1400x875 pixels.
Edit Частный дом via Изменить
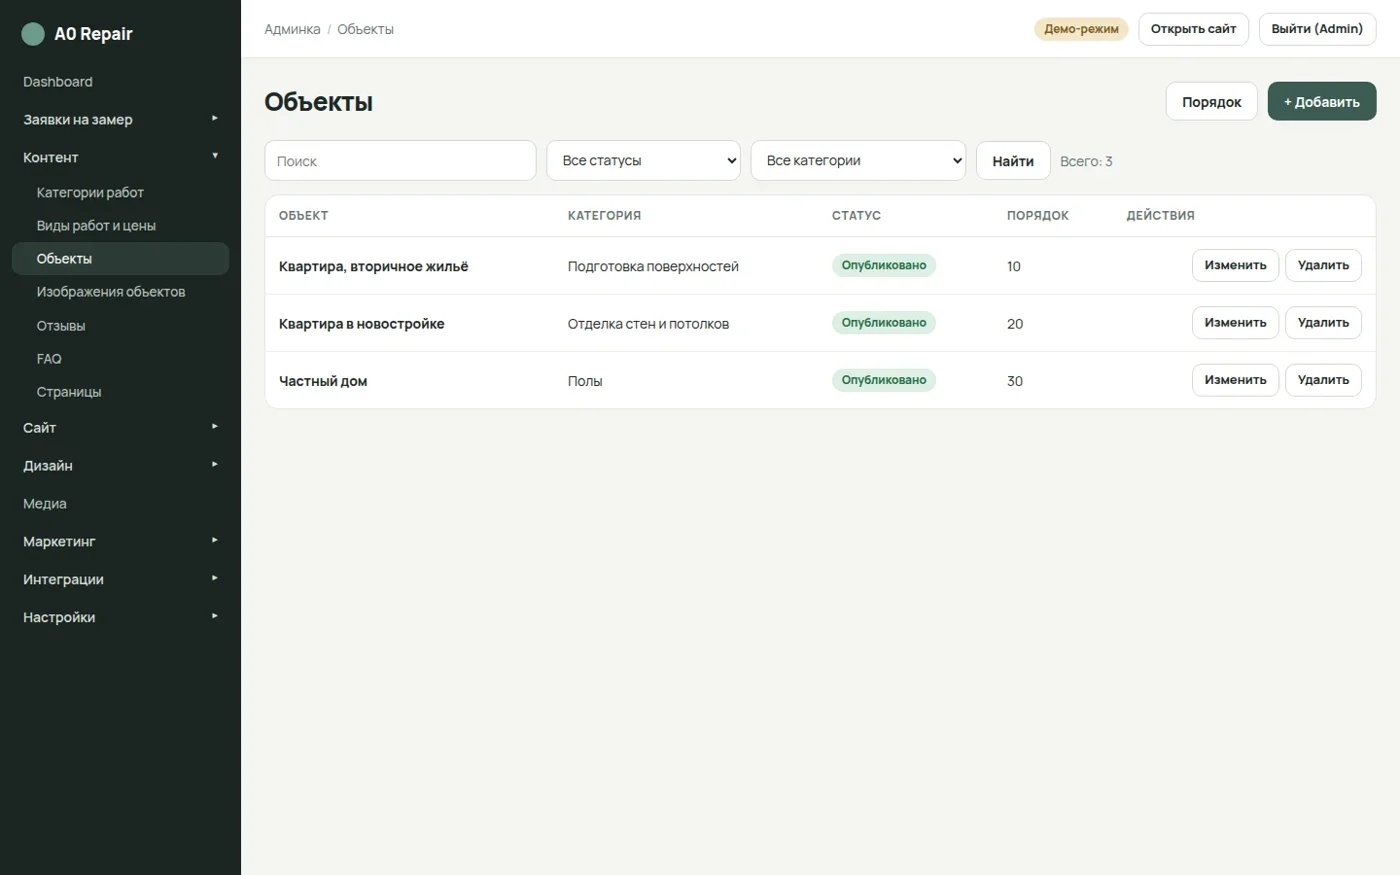coord(1235,380)
